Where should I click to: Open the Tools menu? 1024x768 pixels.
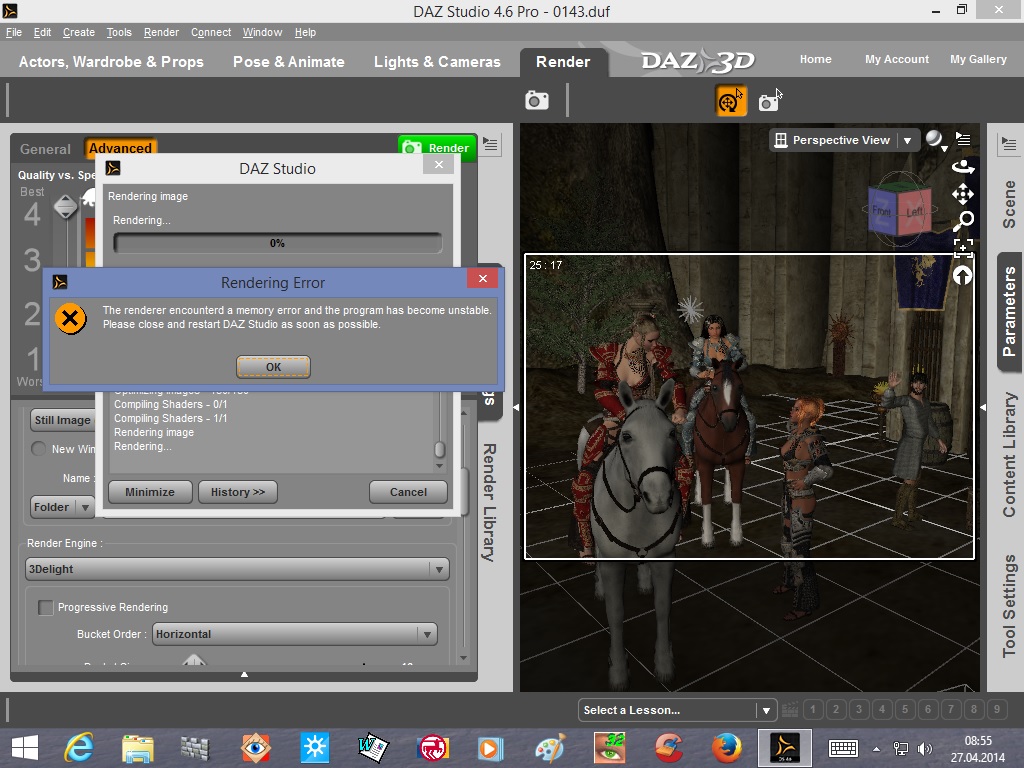pos(119,32)
